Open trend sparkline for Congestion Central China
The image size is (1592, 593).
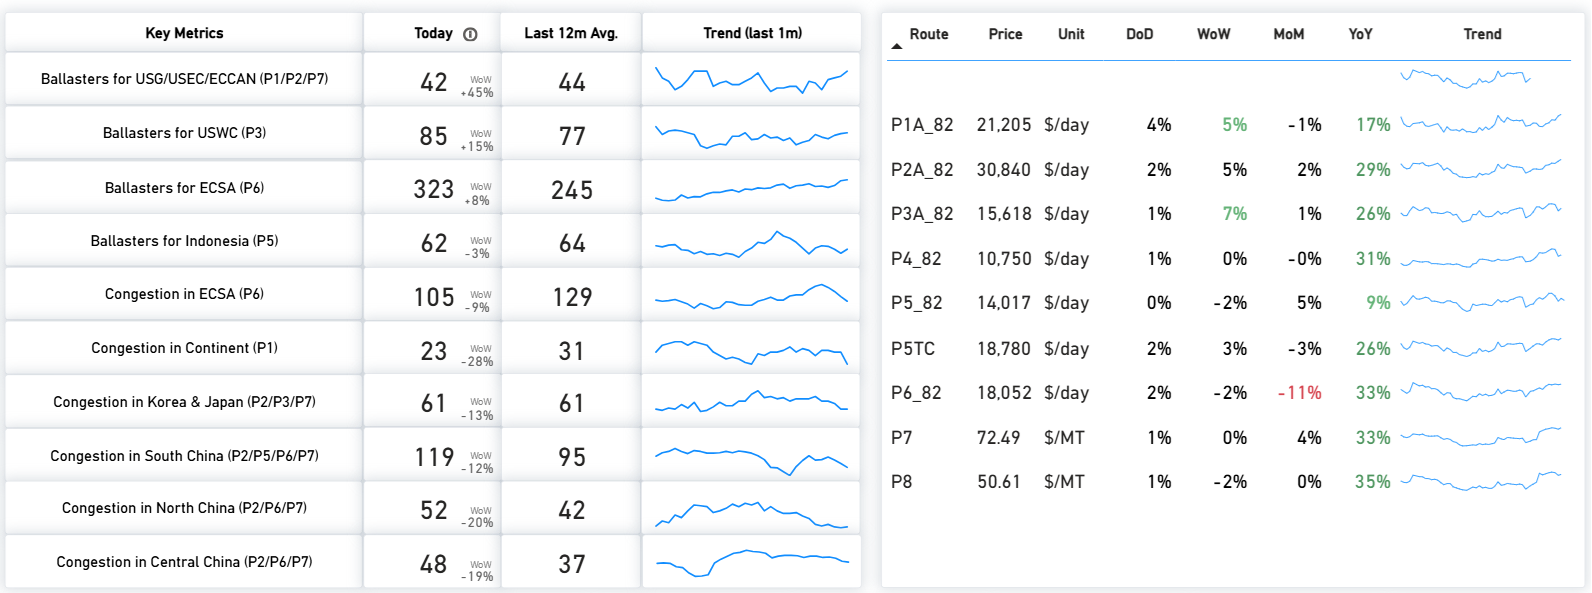click(751, 563)
